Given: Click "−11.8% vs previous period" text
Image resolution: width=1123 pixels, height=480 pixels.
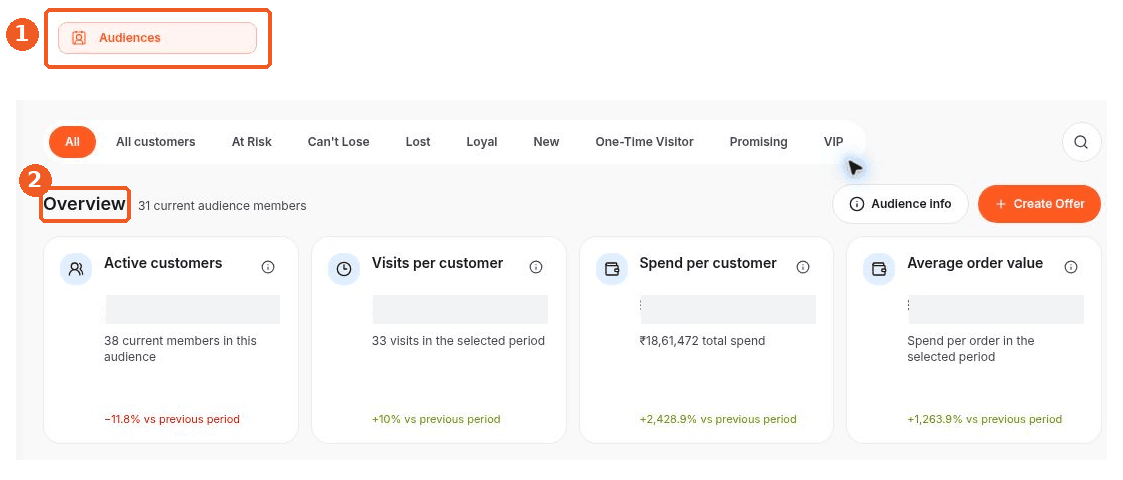Looking at the screenshot, I should 172,419.
